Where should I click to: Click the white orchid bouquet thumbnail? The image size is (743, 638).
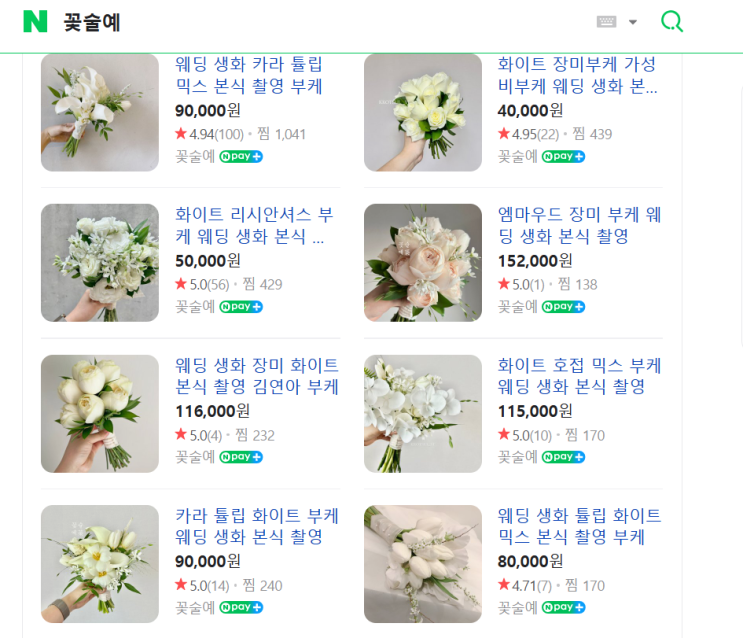[423, 414]
